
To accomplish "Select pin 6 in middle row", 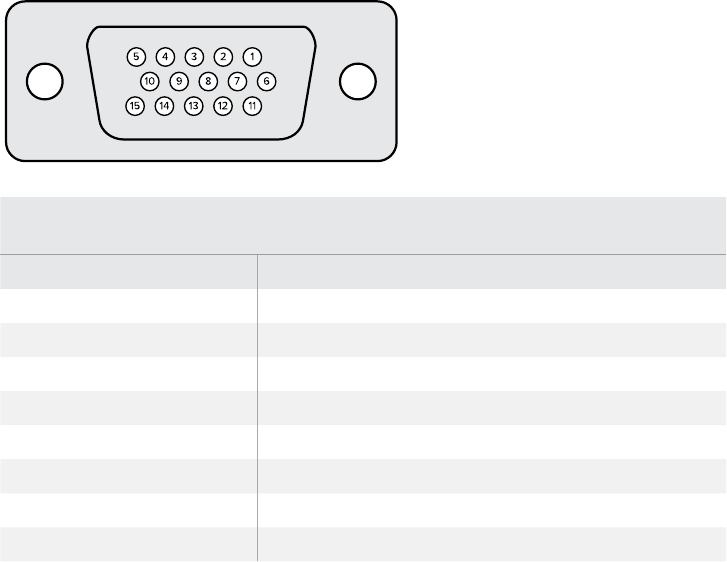I will [267, 82].
